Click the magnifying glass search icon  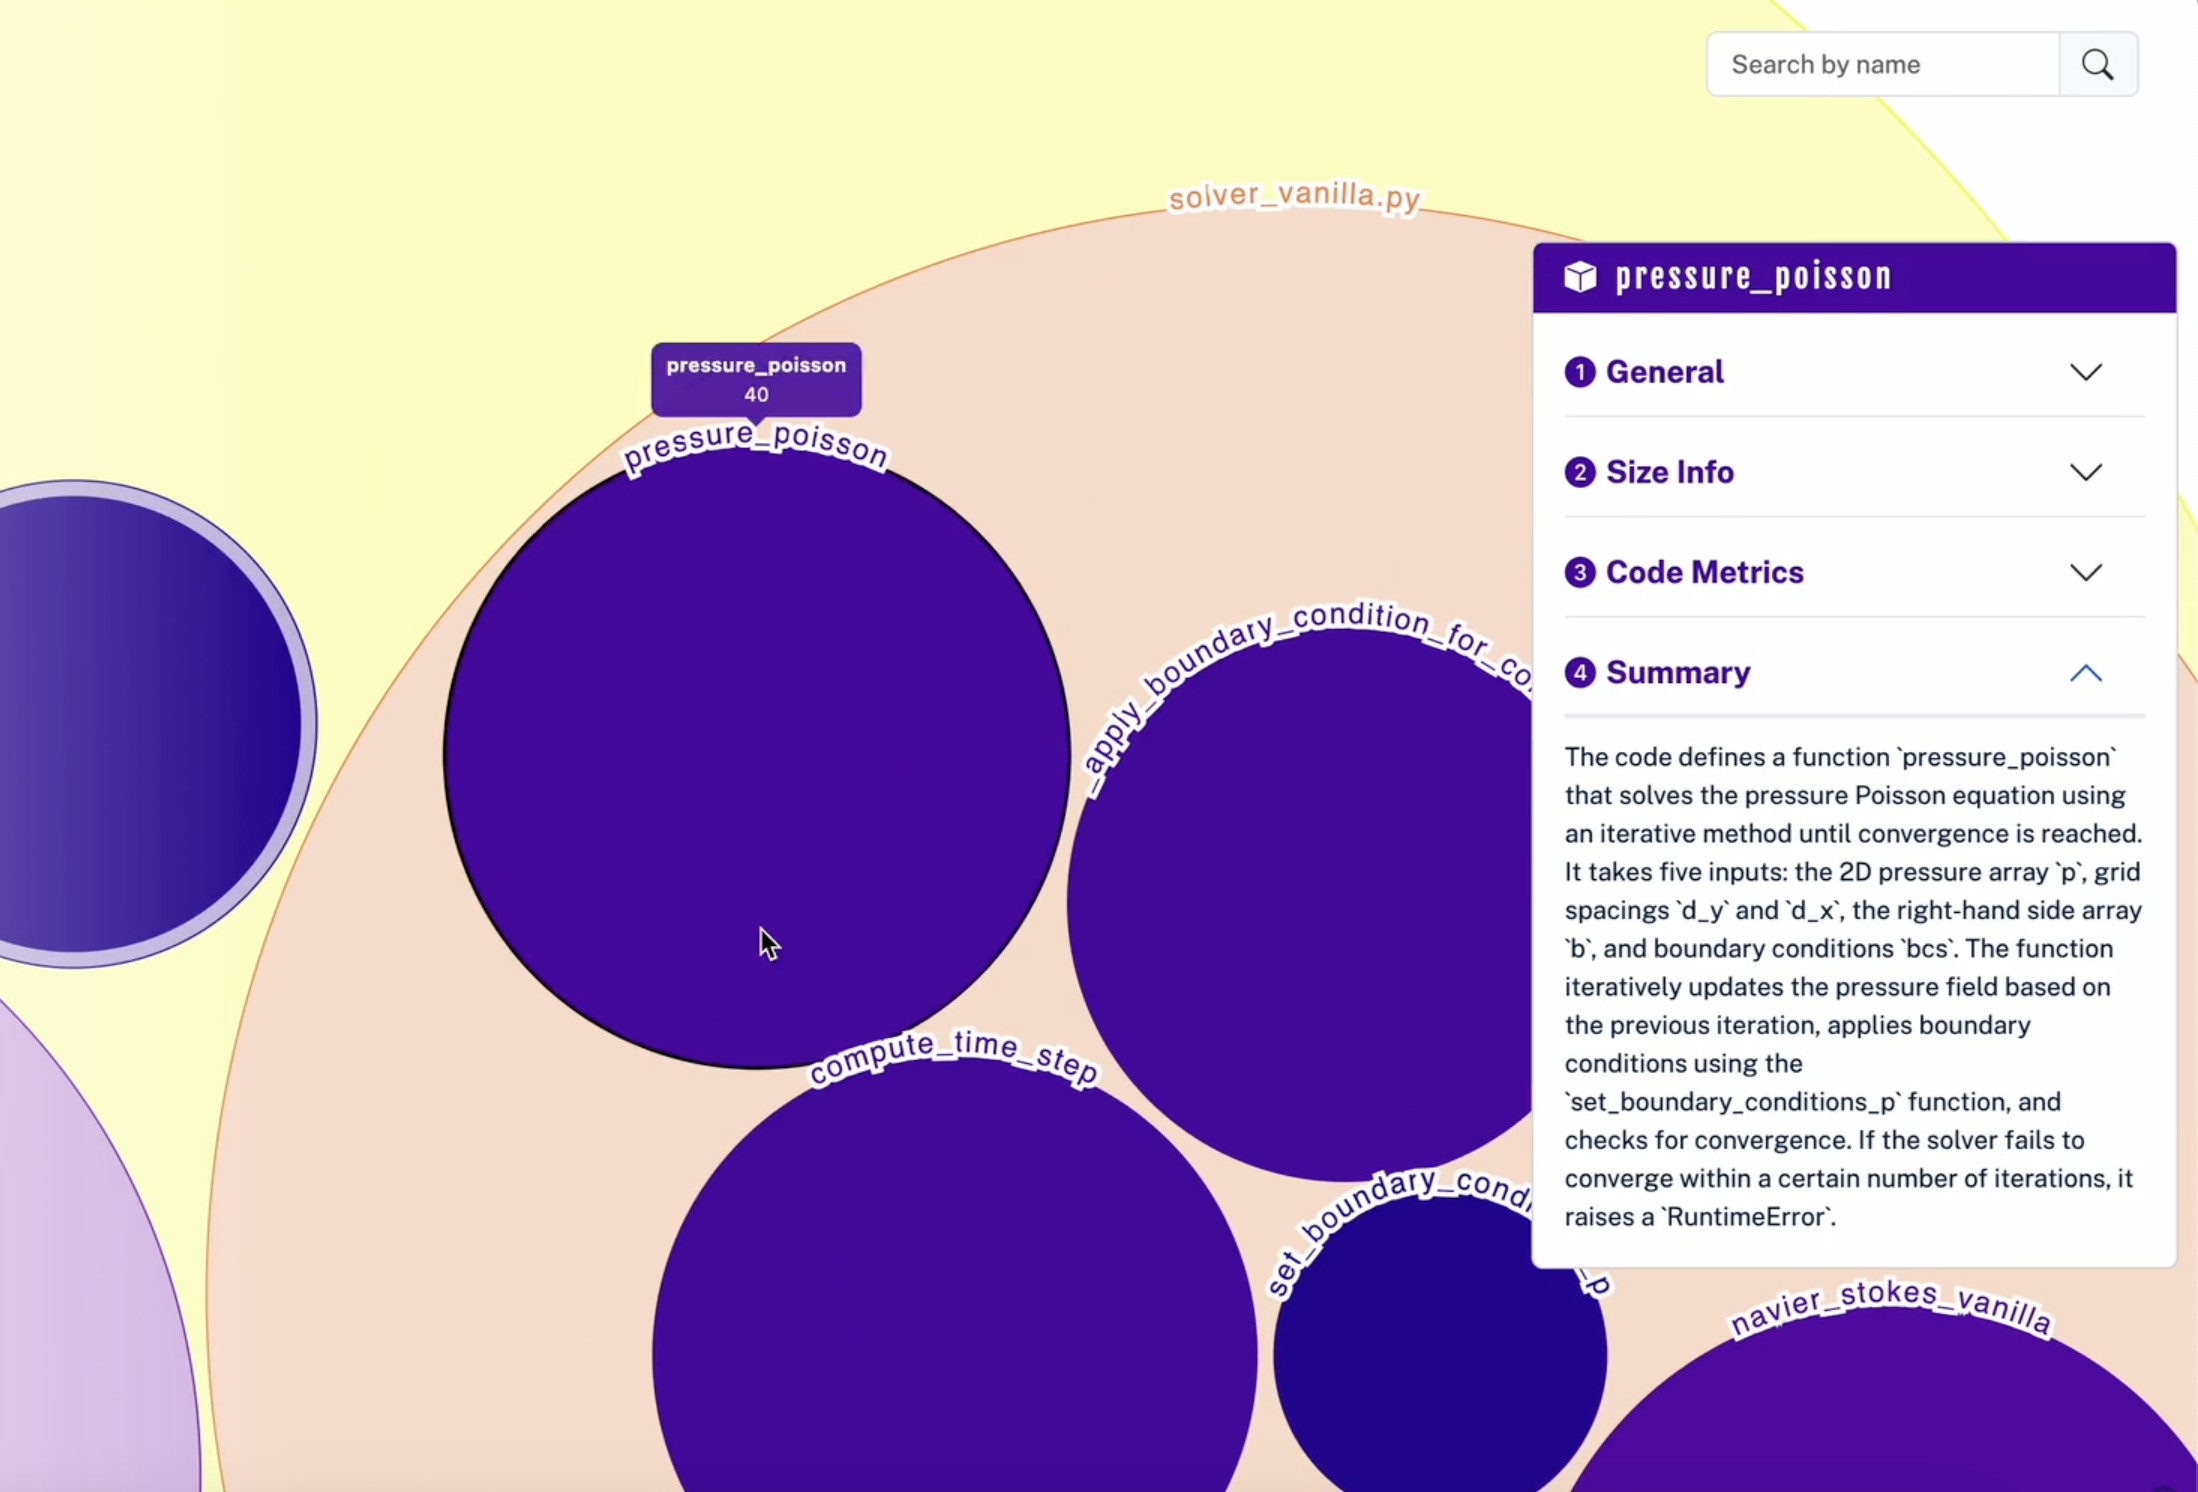click(x=2098, y=65)
